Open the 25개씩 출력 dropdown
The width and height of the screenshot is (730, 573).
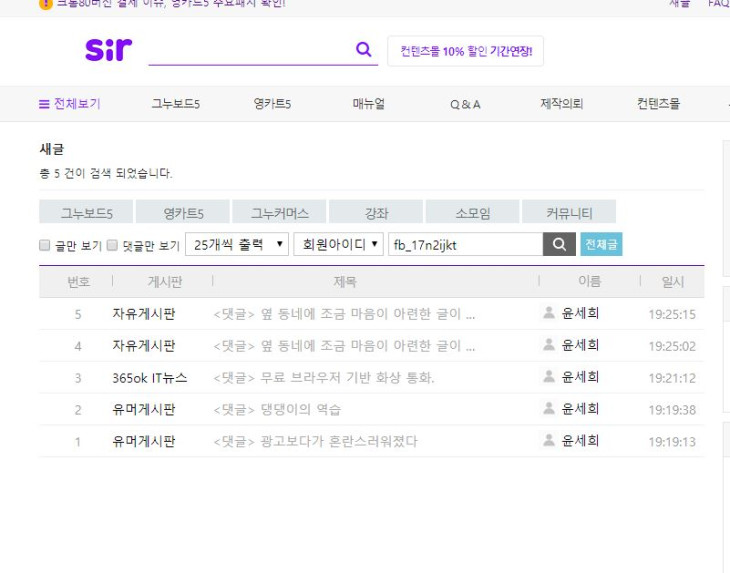(x=237, y=244)
